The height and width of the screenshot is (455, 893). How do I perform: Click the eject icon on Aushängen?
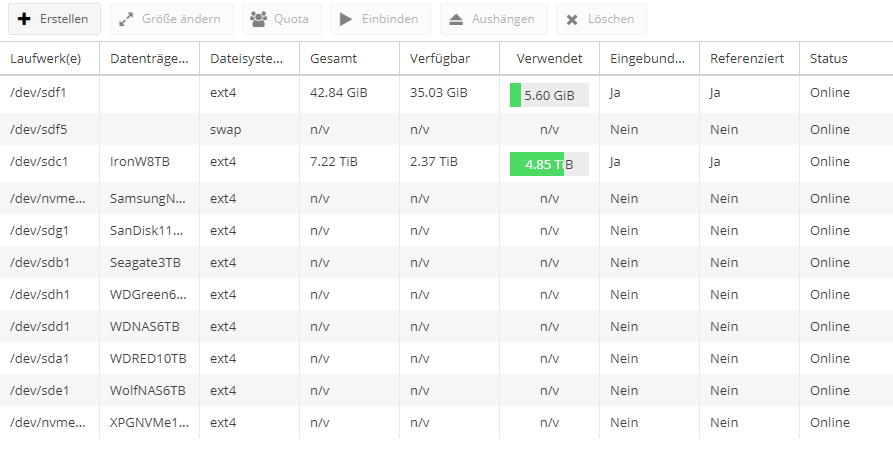[456, 19]
